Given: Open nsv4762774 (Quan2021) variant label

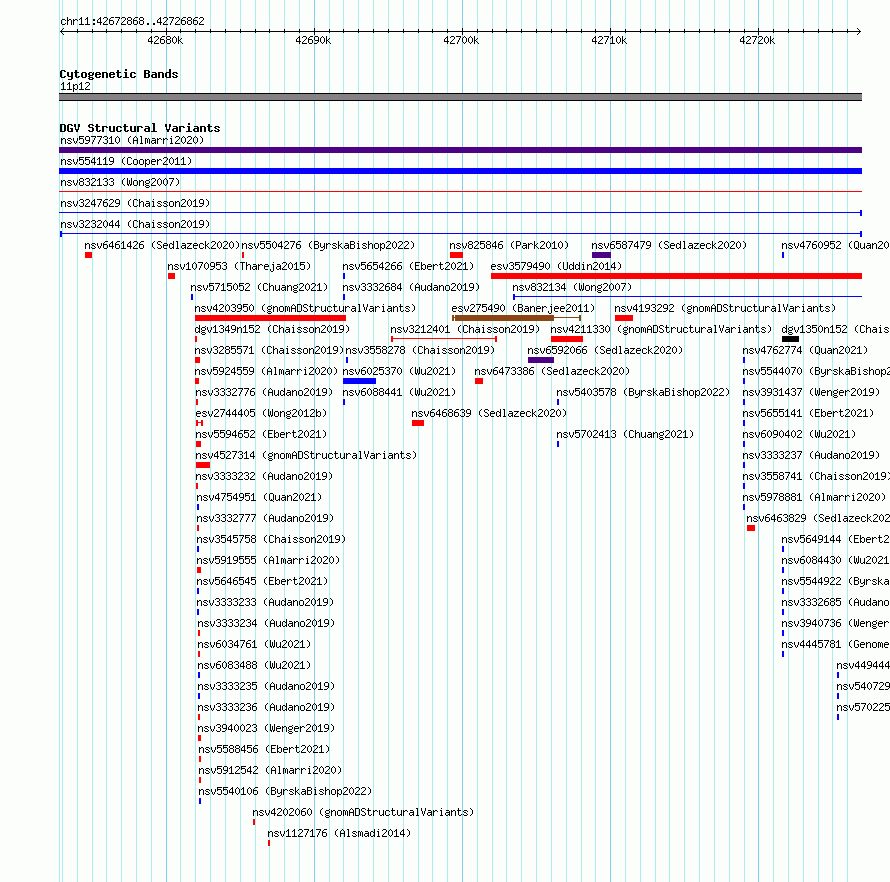Looking at the screenshot, I should (x=805, y=350).
